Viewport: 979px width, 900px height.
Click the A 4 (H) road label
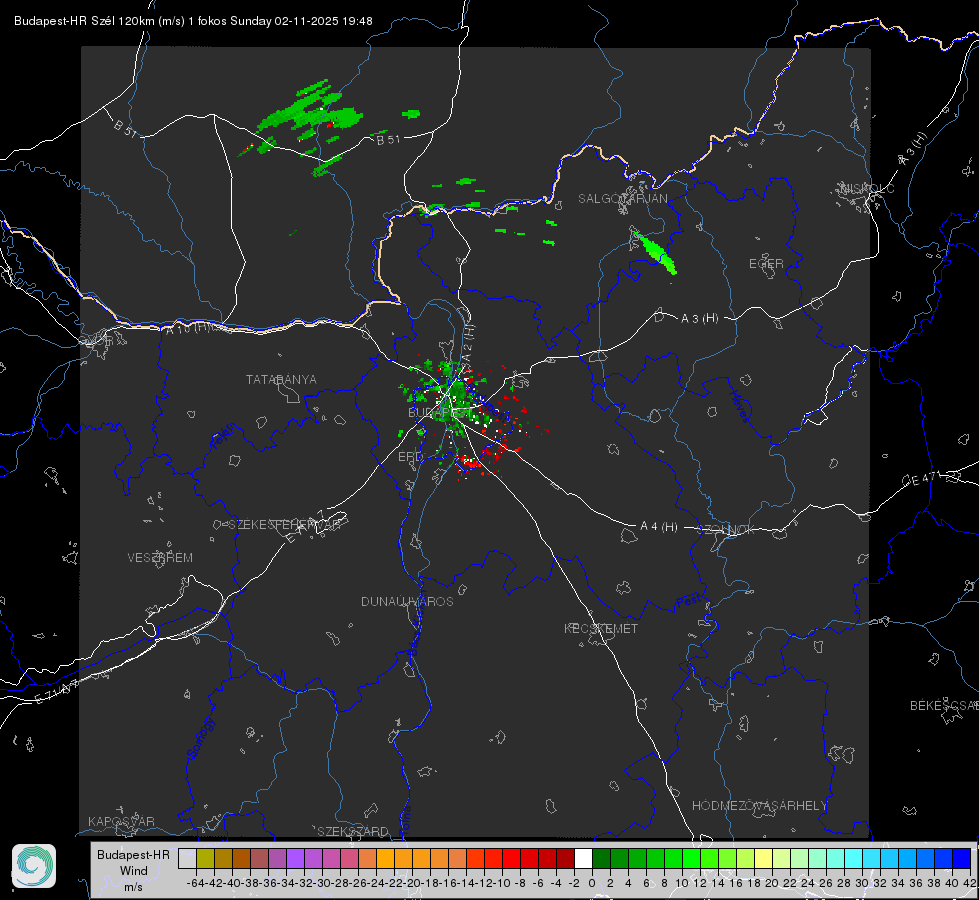tap(659, 527)
